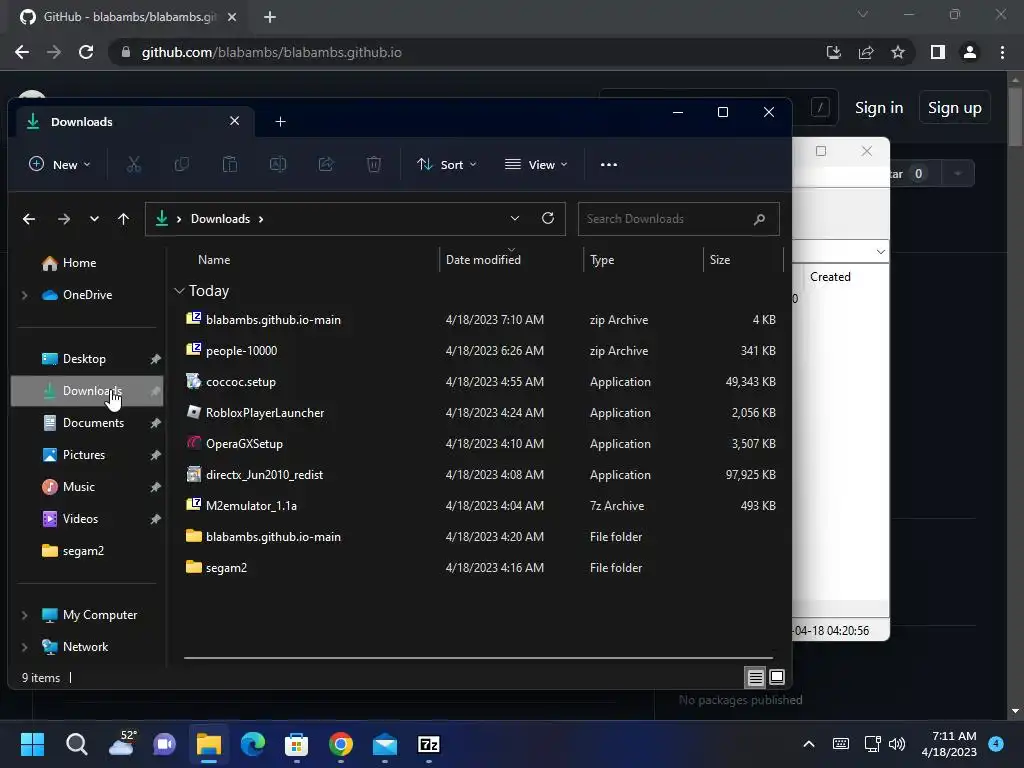Switch to large thumbnails view icon
Image resolution: width=1024 pixels, height=768 pixels.
(776, 677)
